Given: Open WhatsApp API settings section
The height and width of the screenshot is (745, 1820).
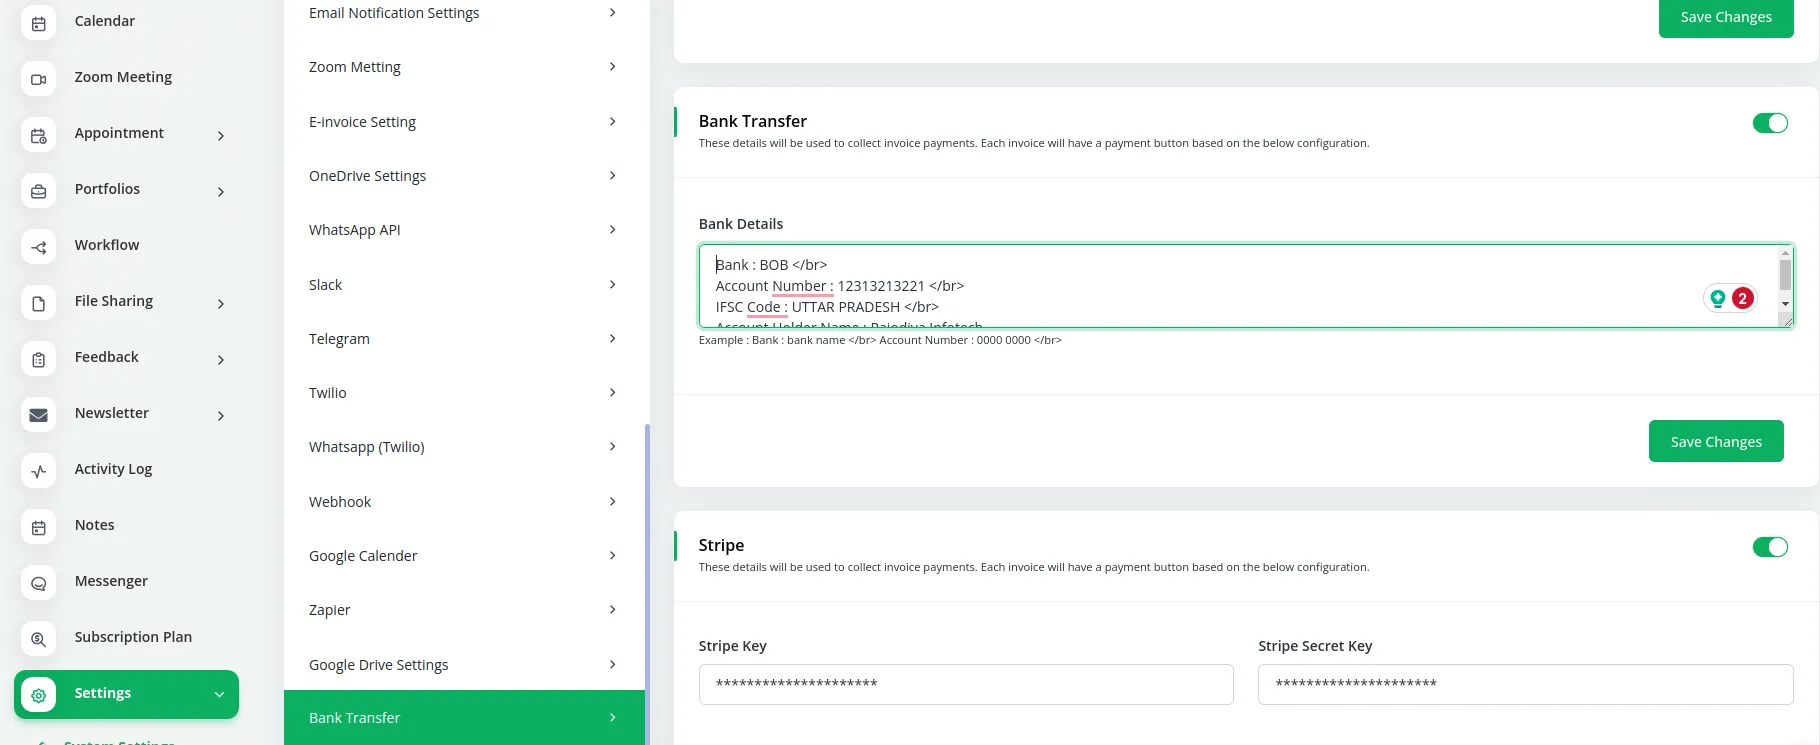Looking at the screenshot, I should 463,230.
